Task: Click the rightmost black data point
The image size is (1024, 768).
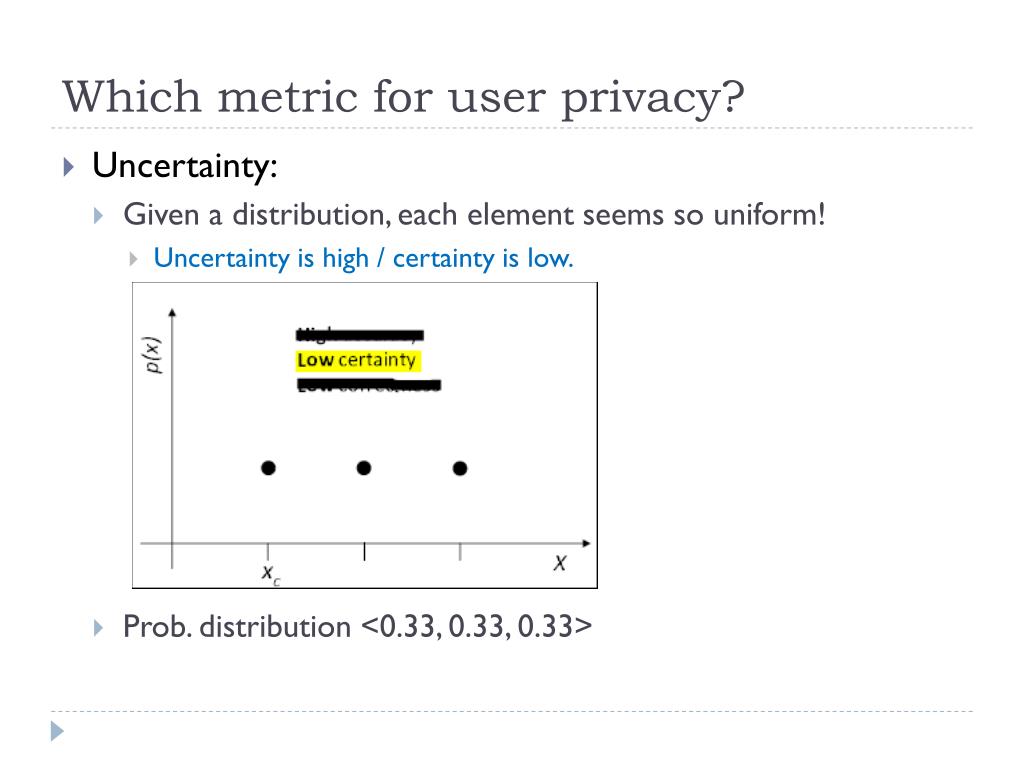Action: point(460,468)
